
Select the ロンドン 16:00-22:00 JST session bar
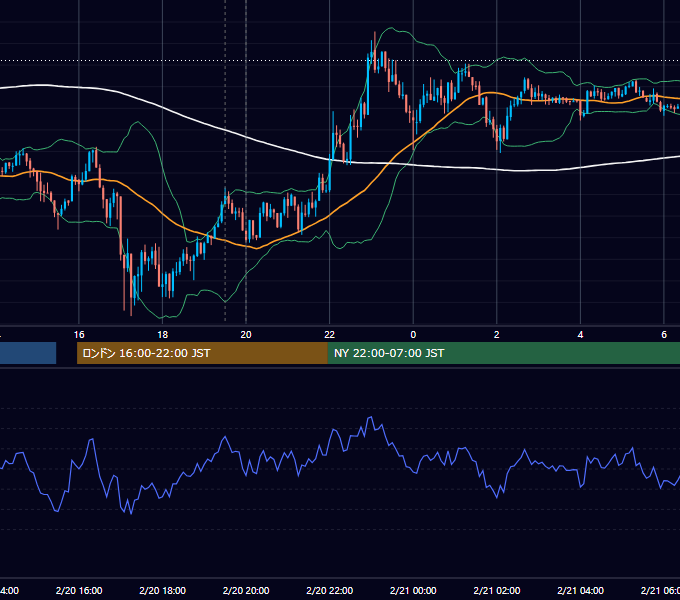[x=202, y=353]
